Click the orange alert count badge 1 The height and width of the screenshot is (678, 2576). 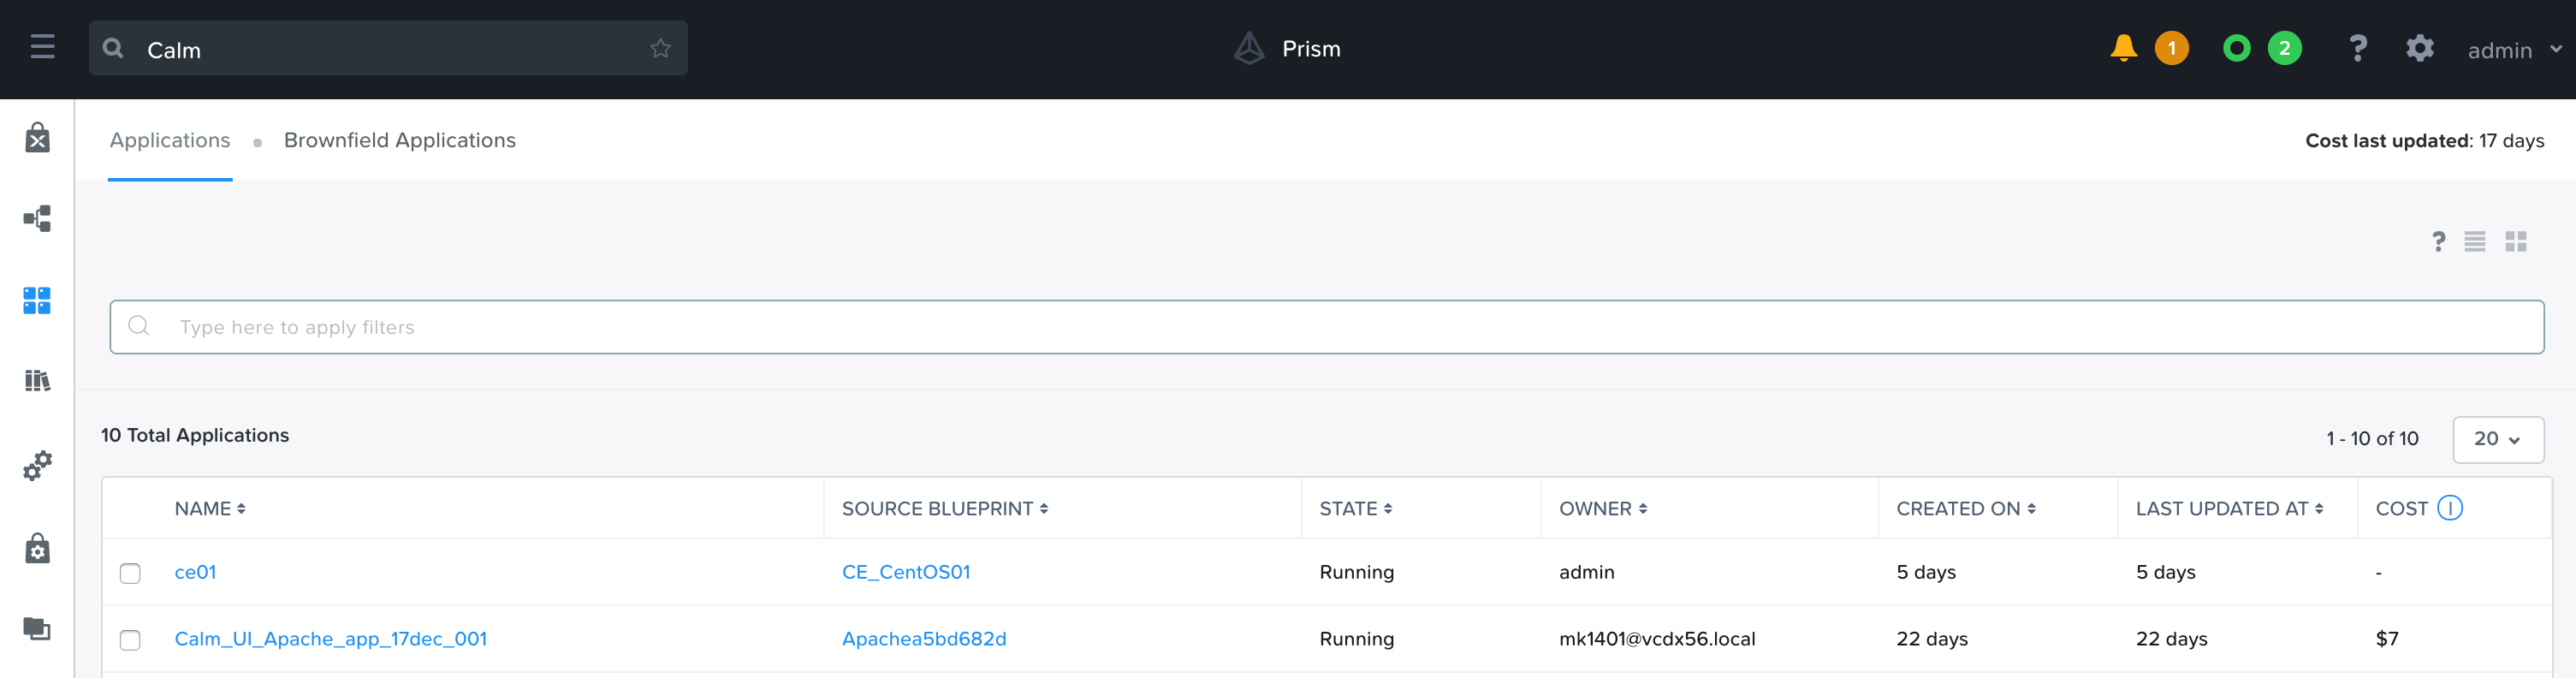coord(2171,48)
